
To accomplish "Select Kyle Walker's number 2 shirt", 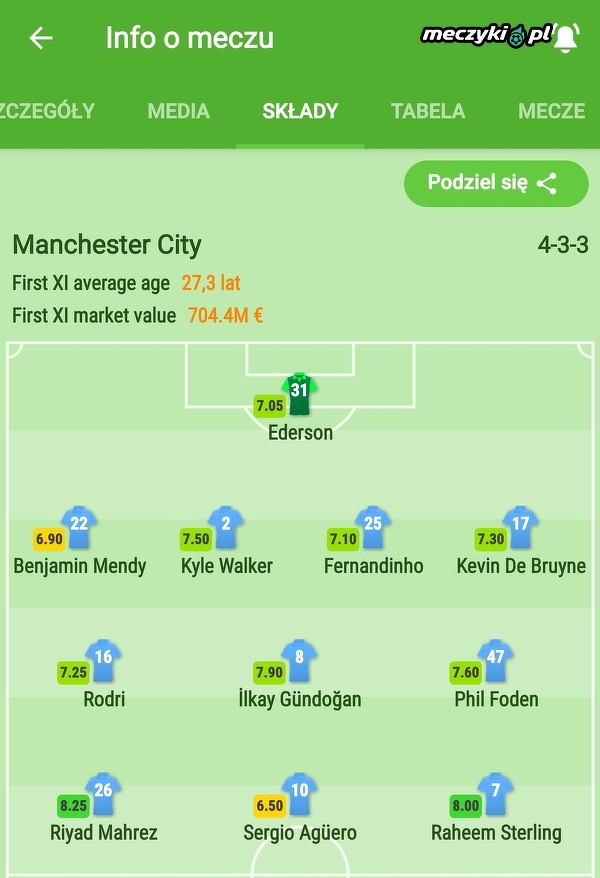I will [227, 526].
